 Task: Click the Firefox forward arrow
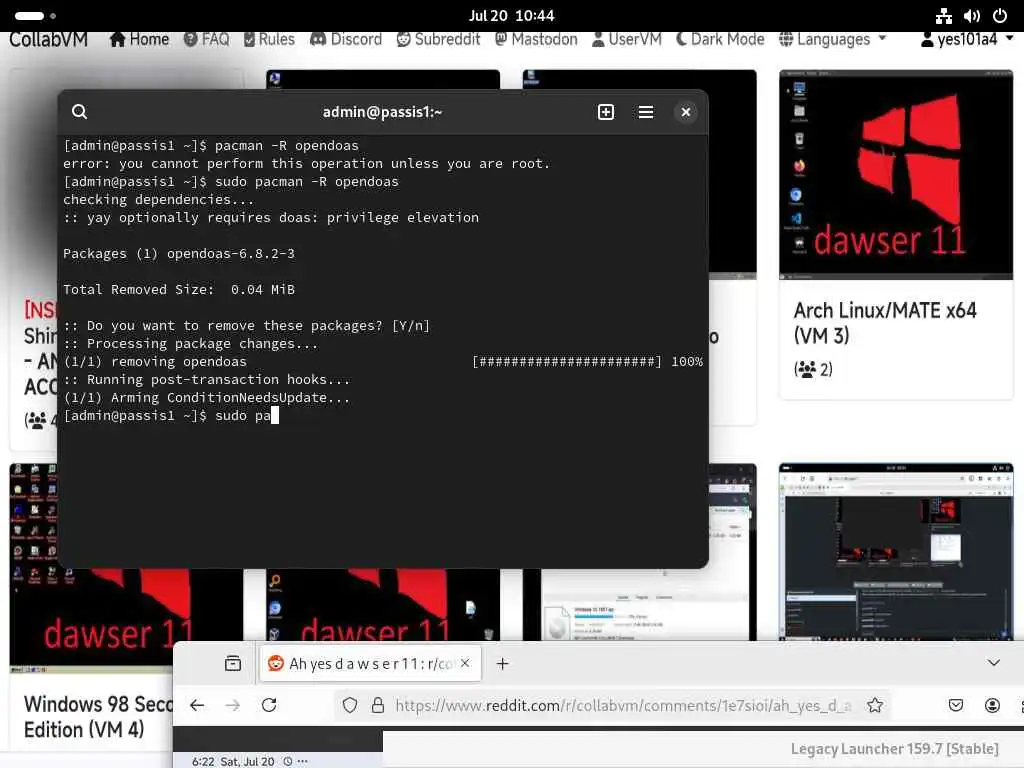[x=232, y=705]
